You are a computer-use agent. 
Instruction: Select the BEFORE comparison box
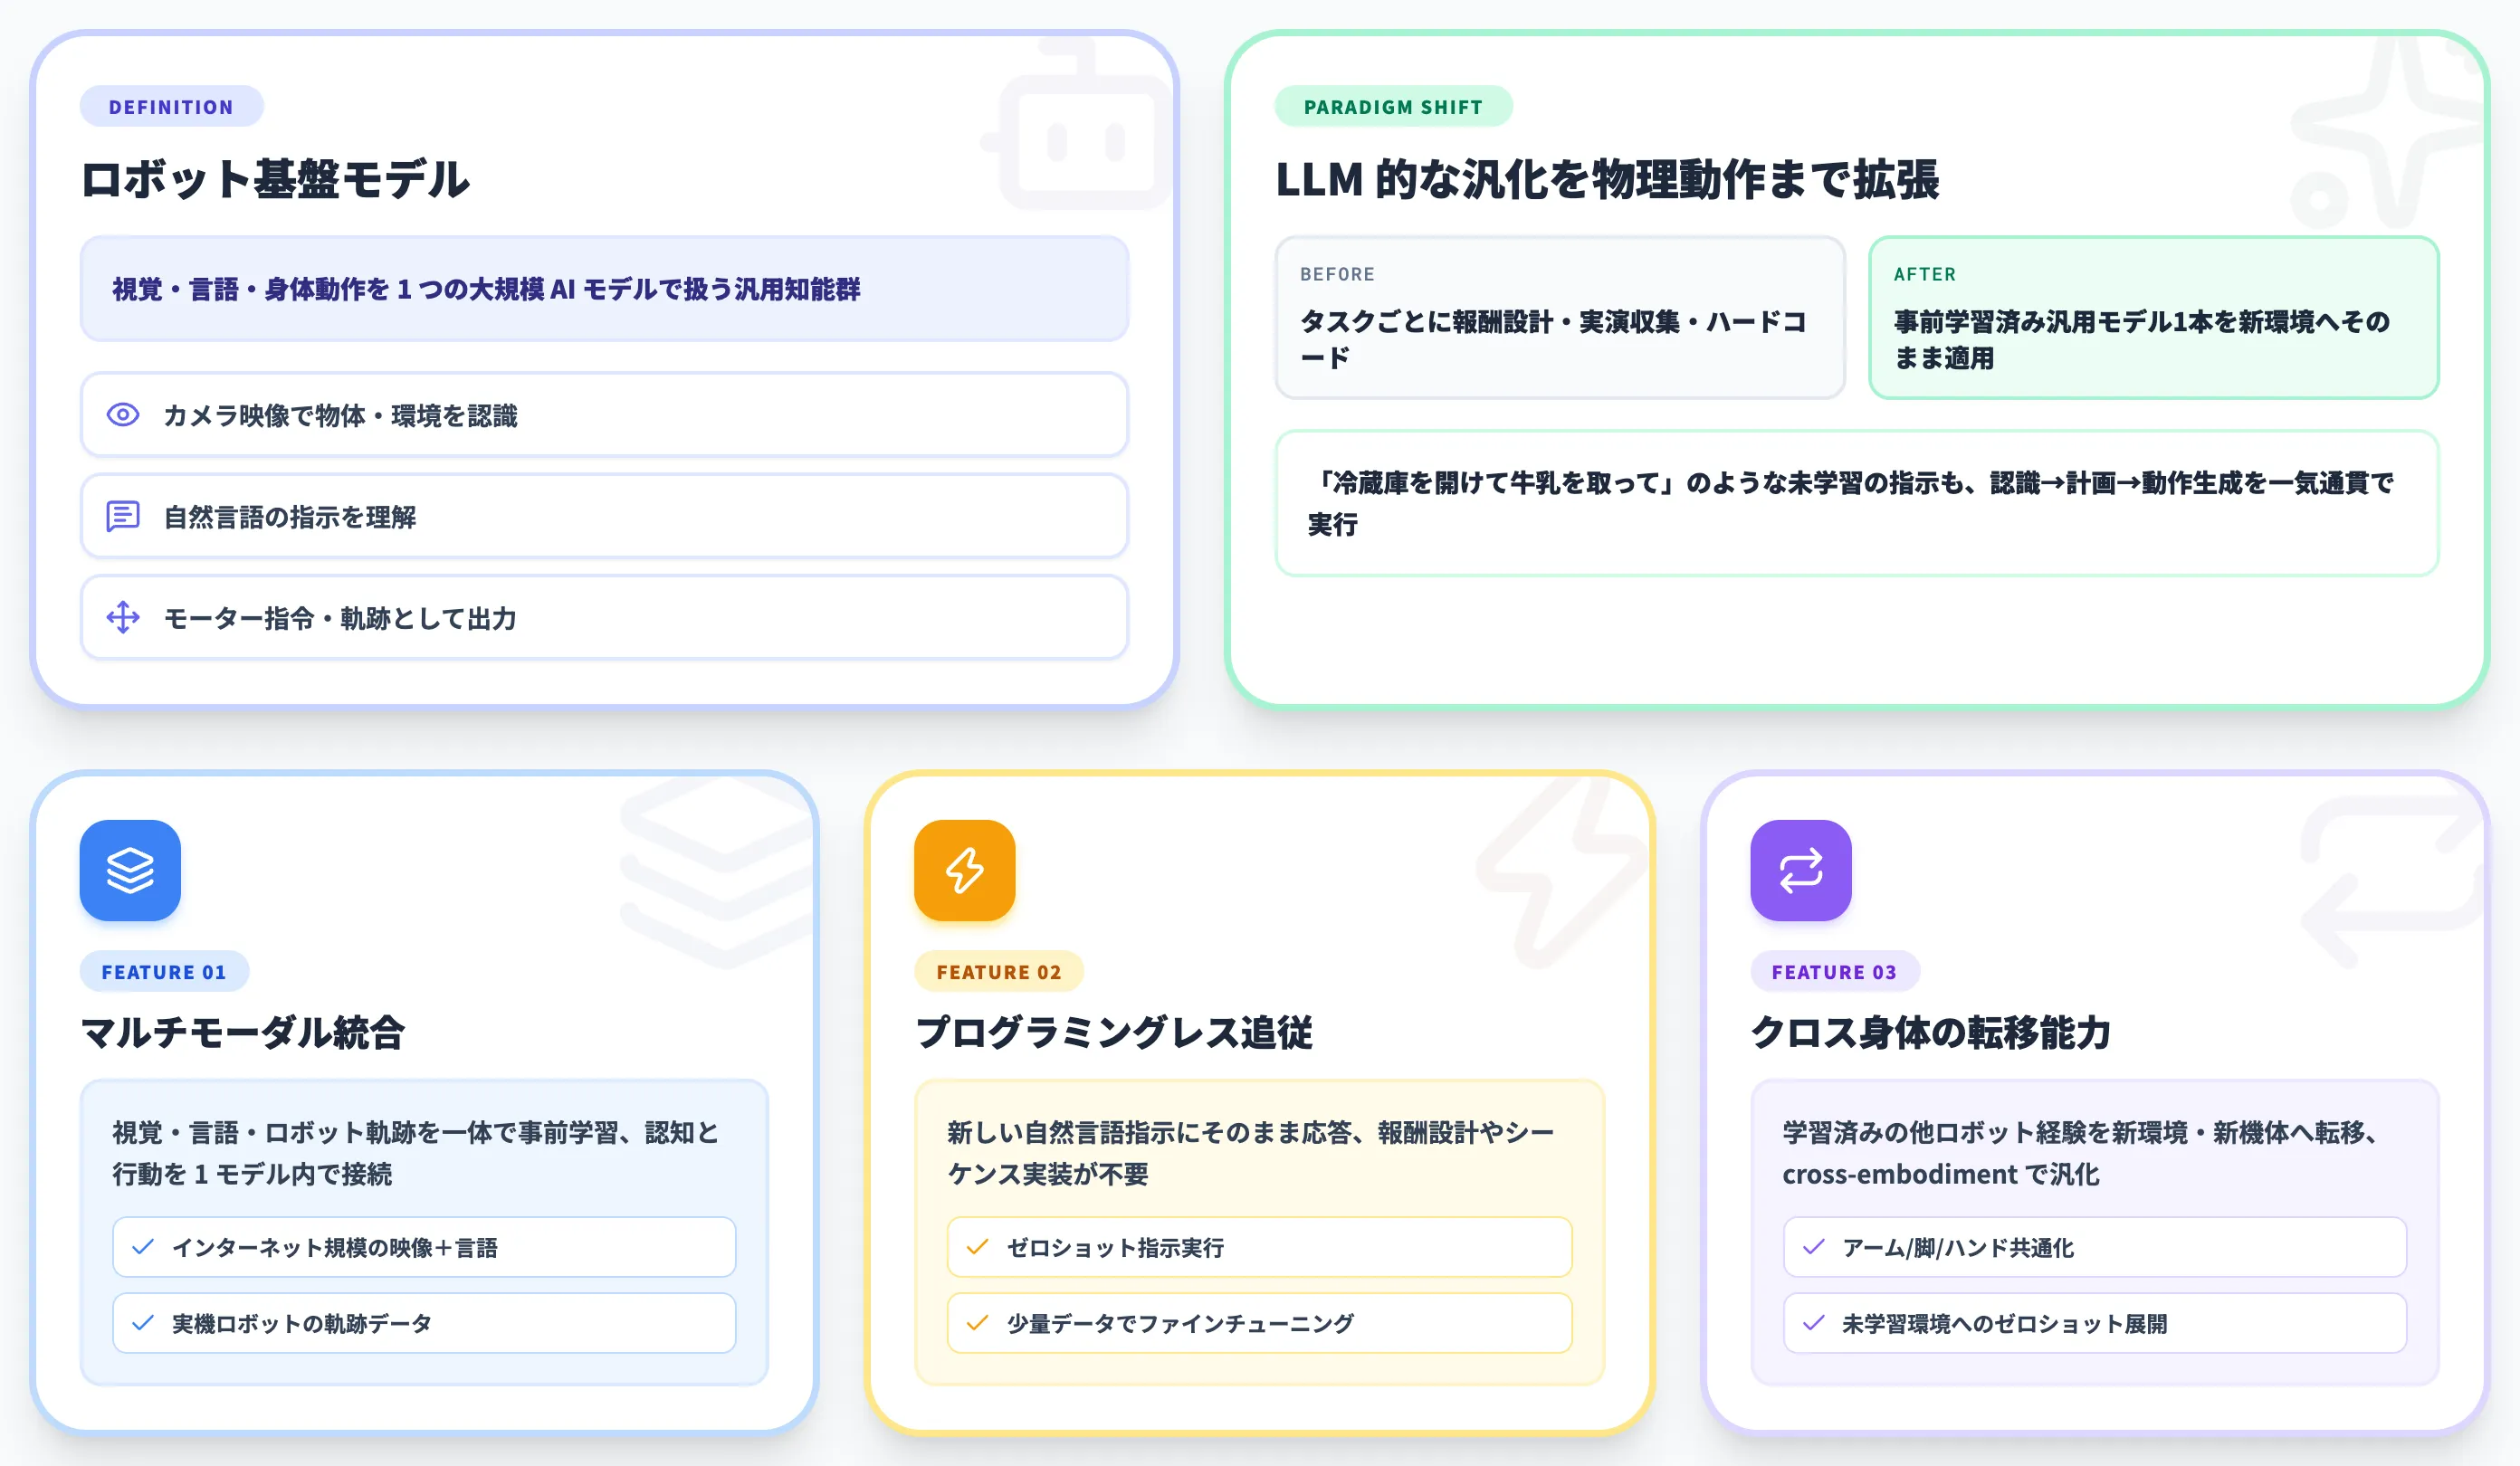point(1560,317)
